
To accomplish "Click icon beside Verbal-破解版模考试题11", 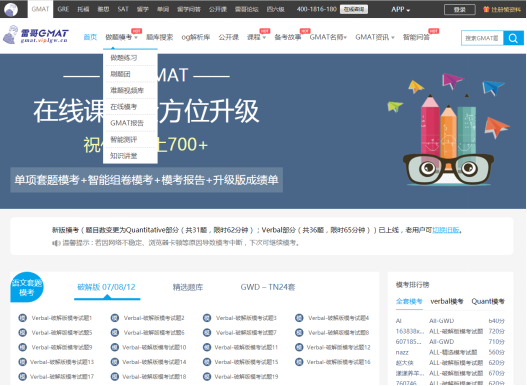I will click(x=207, y=347).
